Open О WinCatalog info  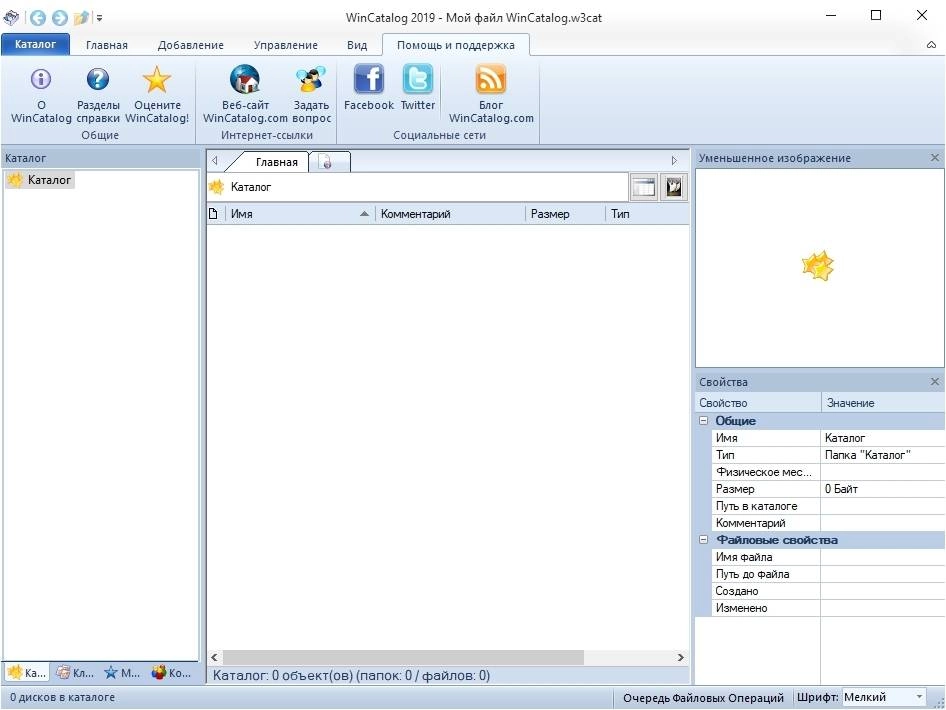(x=41, y=95)
